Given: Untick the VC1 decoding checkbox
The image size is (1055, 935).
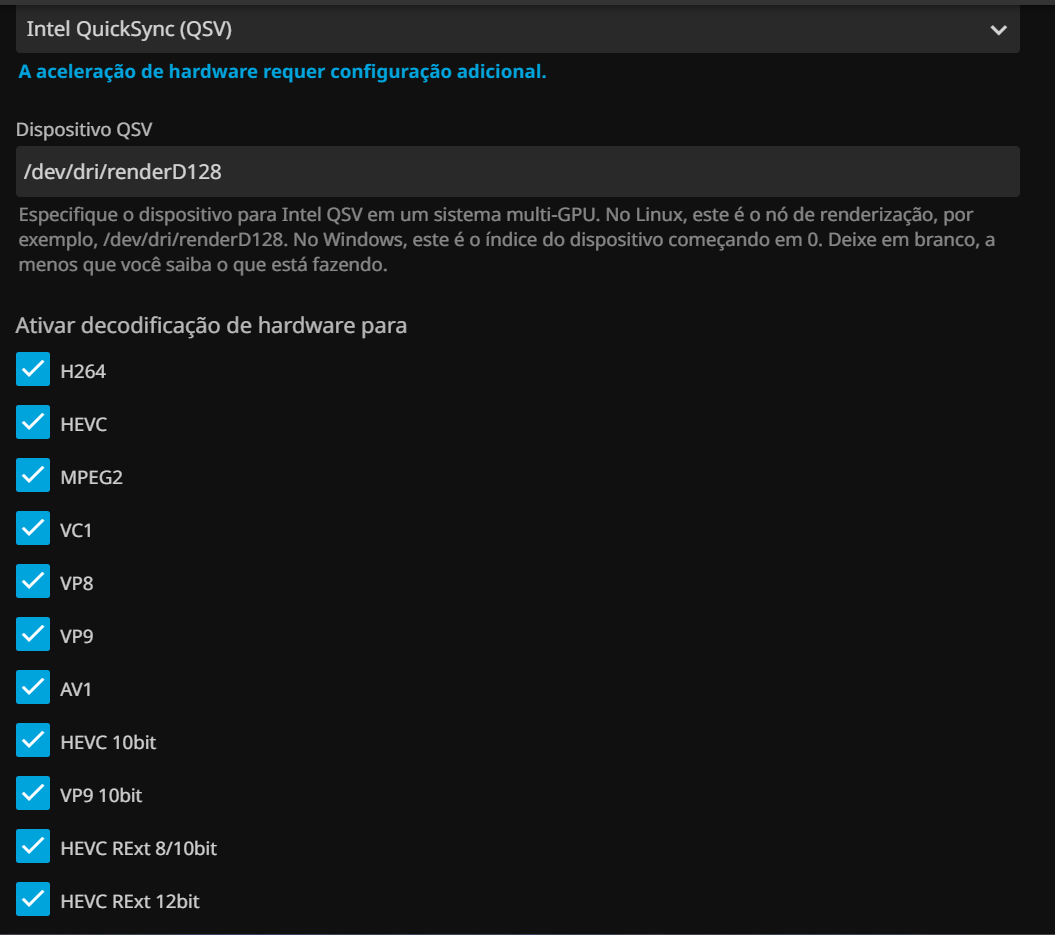Looking at the screenshot, I should [33, 529].
